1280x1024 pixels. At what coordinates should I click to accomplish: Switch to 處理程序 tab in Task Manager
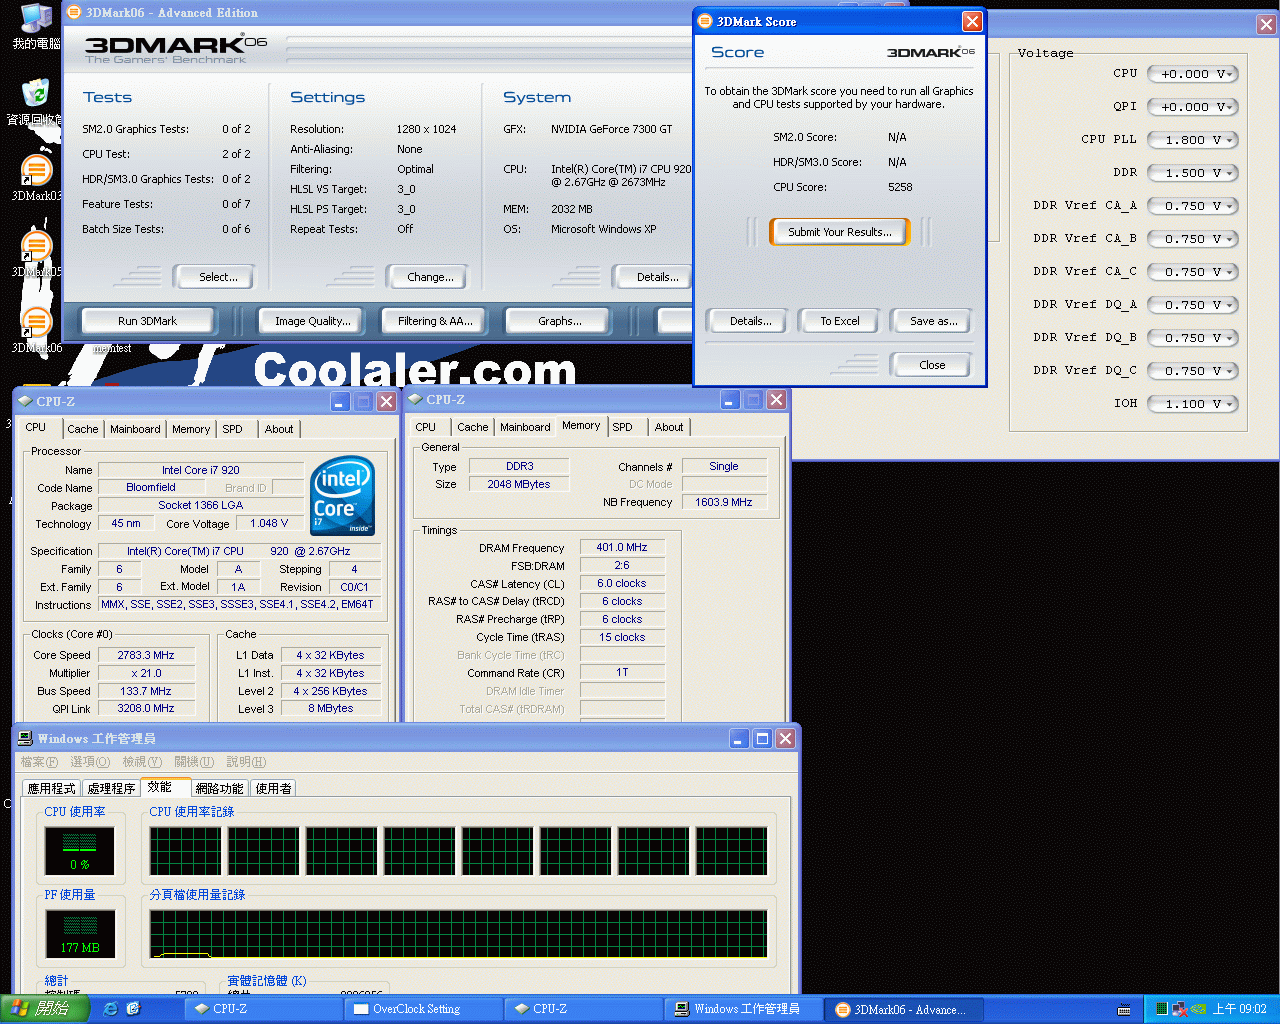point(111,788)
